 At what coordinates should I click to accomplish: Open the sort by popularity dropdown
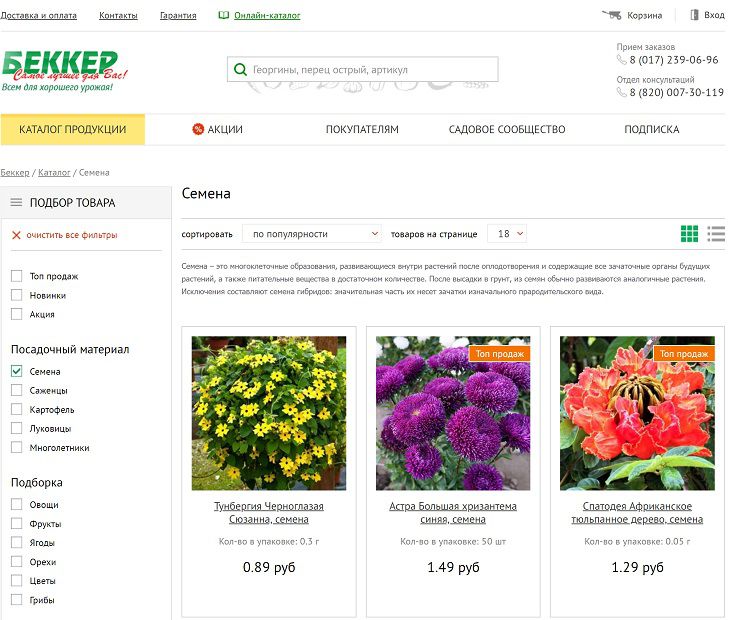coord(312,234)
